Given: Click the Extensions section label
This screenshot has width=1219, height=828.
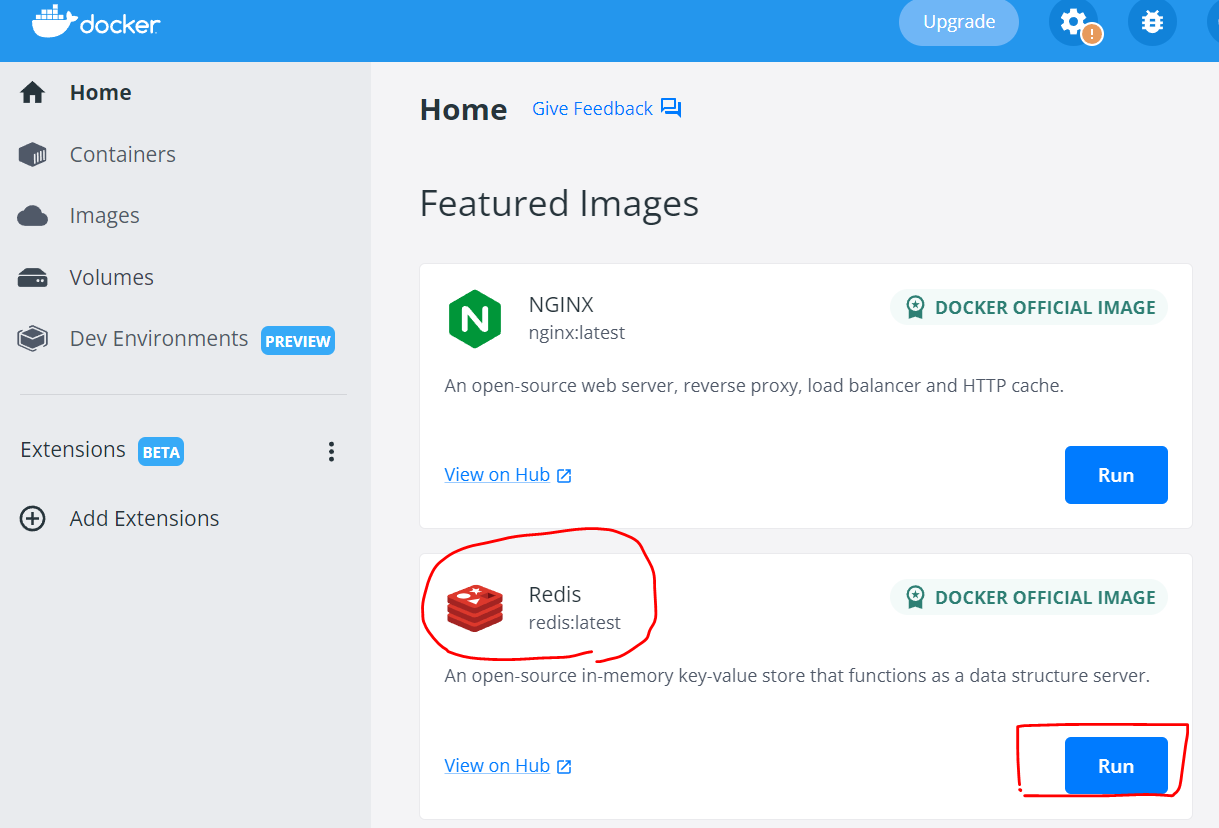Looking at the screenshot, I should [73, 450].
